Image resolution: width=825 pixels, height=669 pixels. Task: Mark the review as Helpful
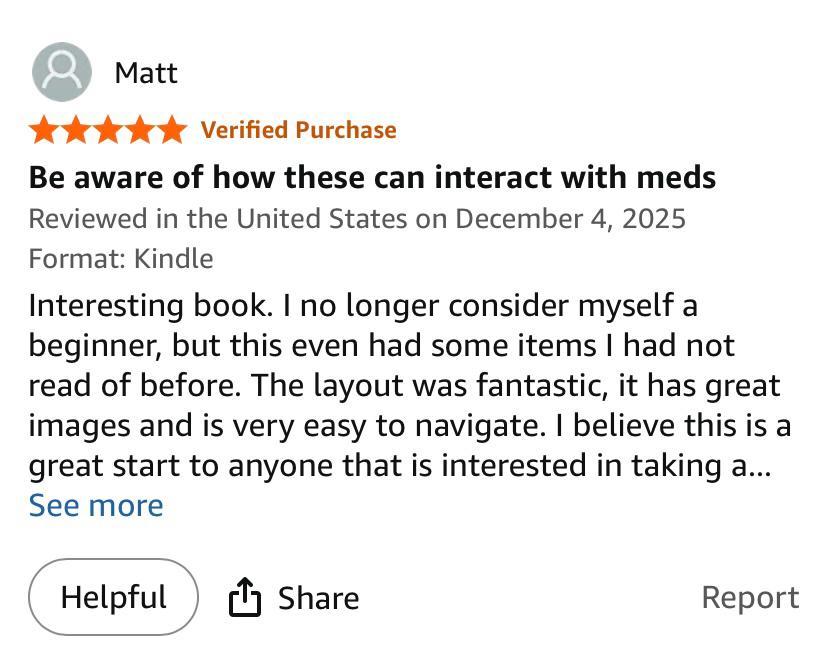point(113,597)
